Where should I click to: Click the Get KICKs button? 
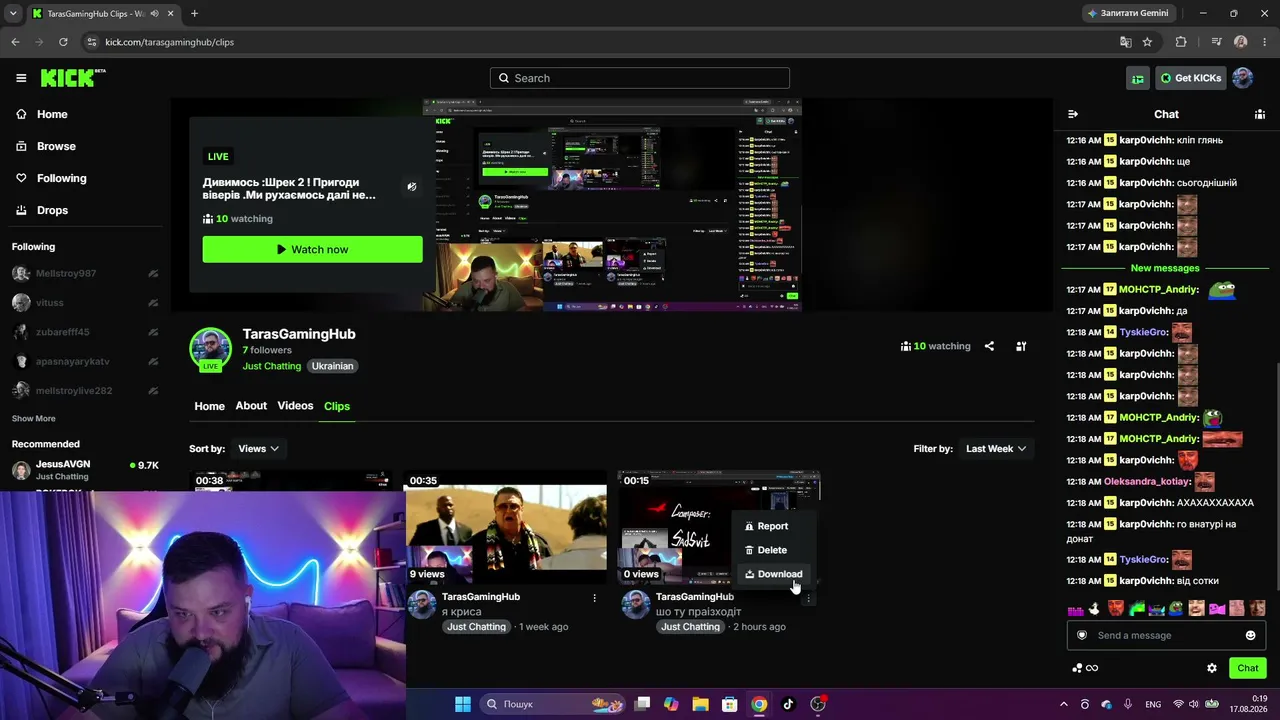(1190, 78)
